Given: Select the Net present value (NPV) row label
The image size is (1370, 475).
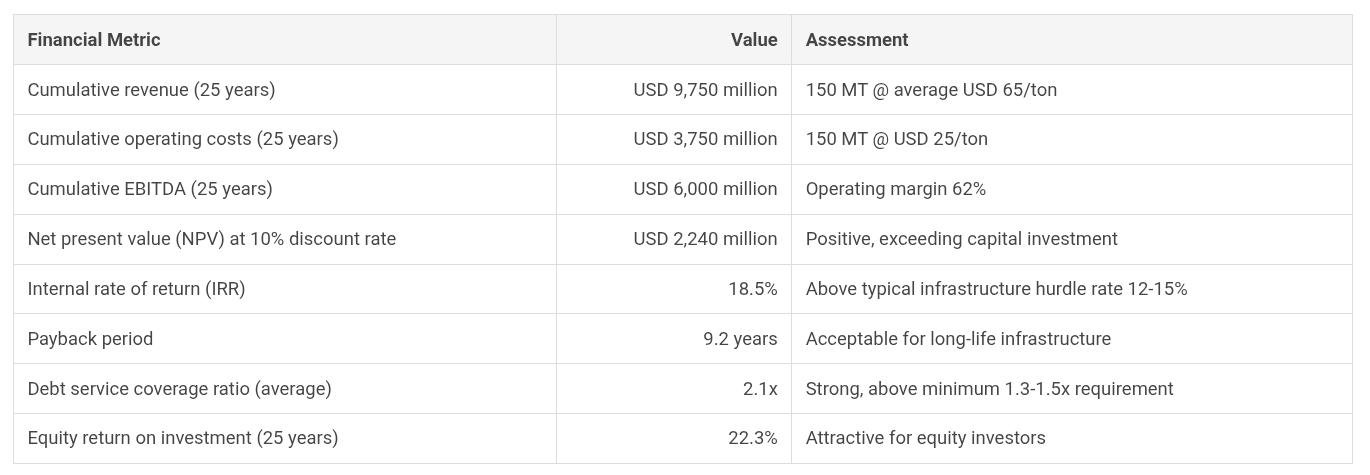Looking at the screenshot, I should pyautogui.click(x=212, y=239).
